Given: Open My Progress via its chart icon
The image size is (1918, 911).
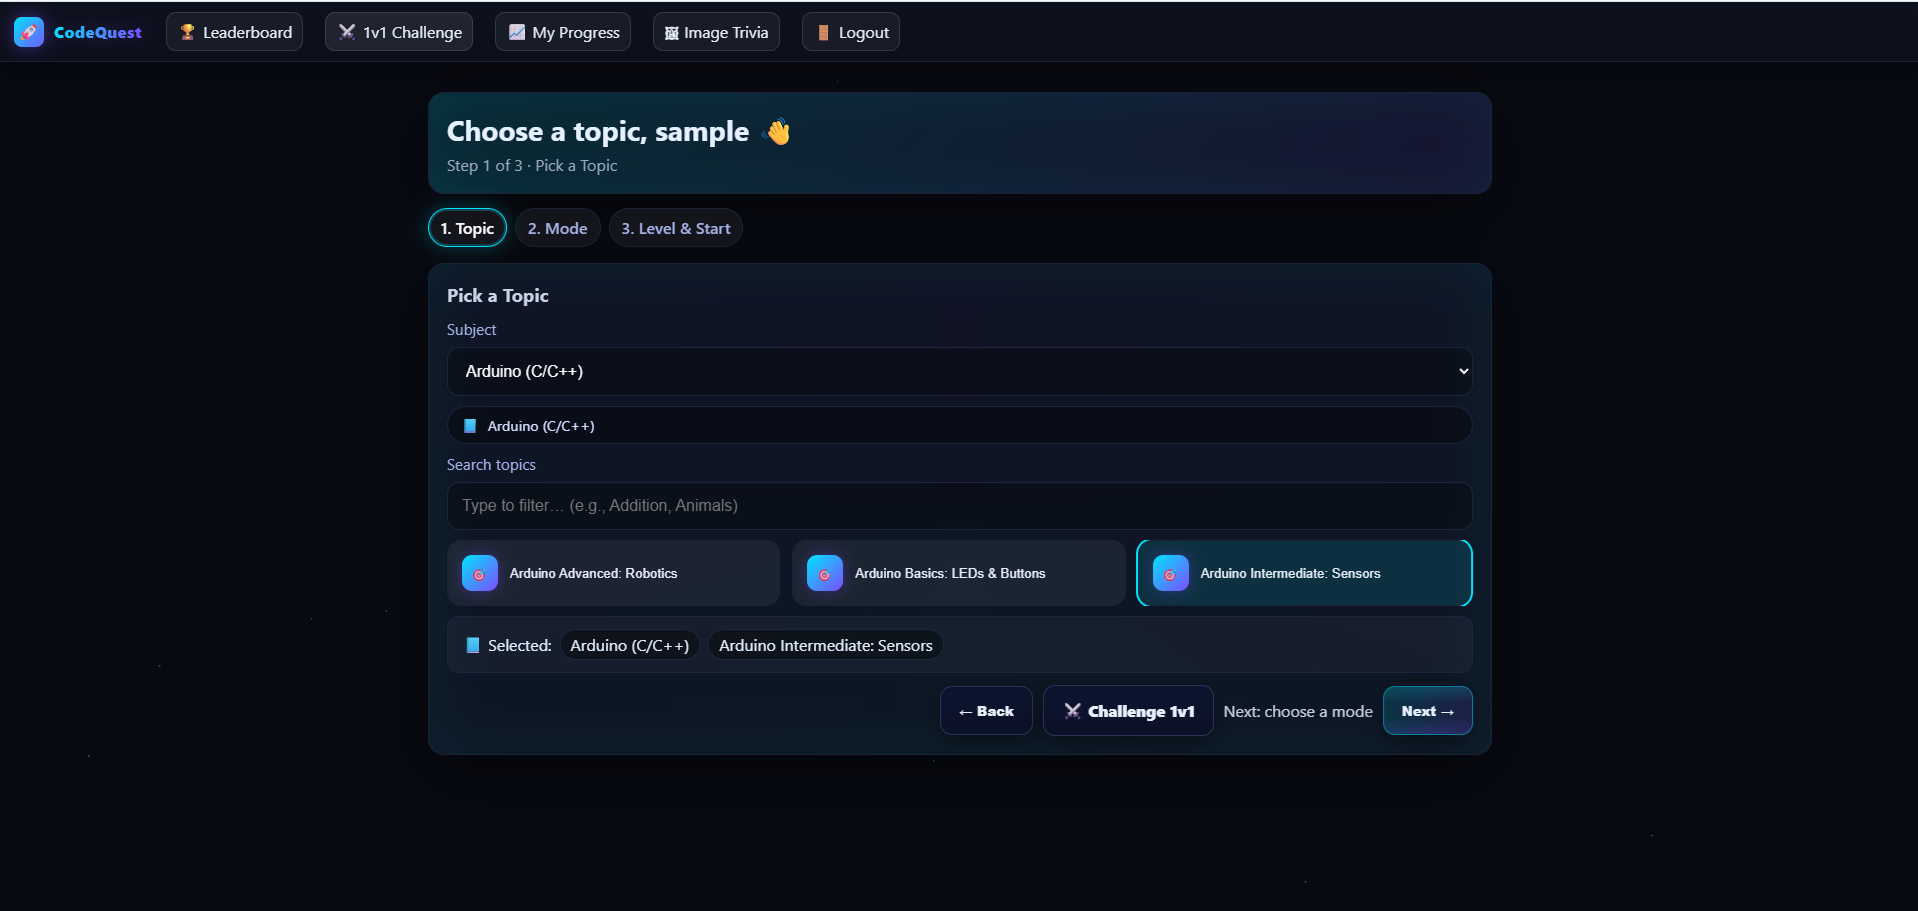Looking at the screenshot, I should point(515,31).
